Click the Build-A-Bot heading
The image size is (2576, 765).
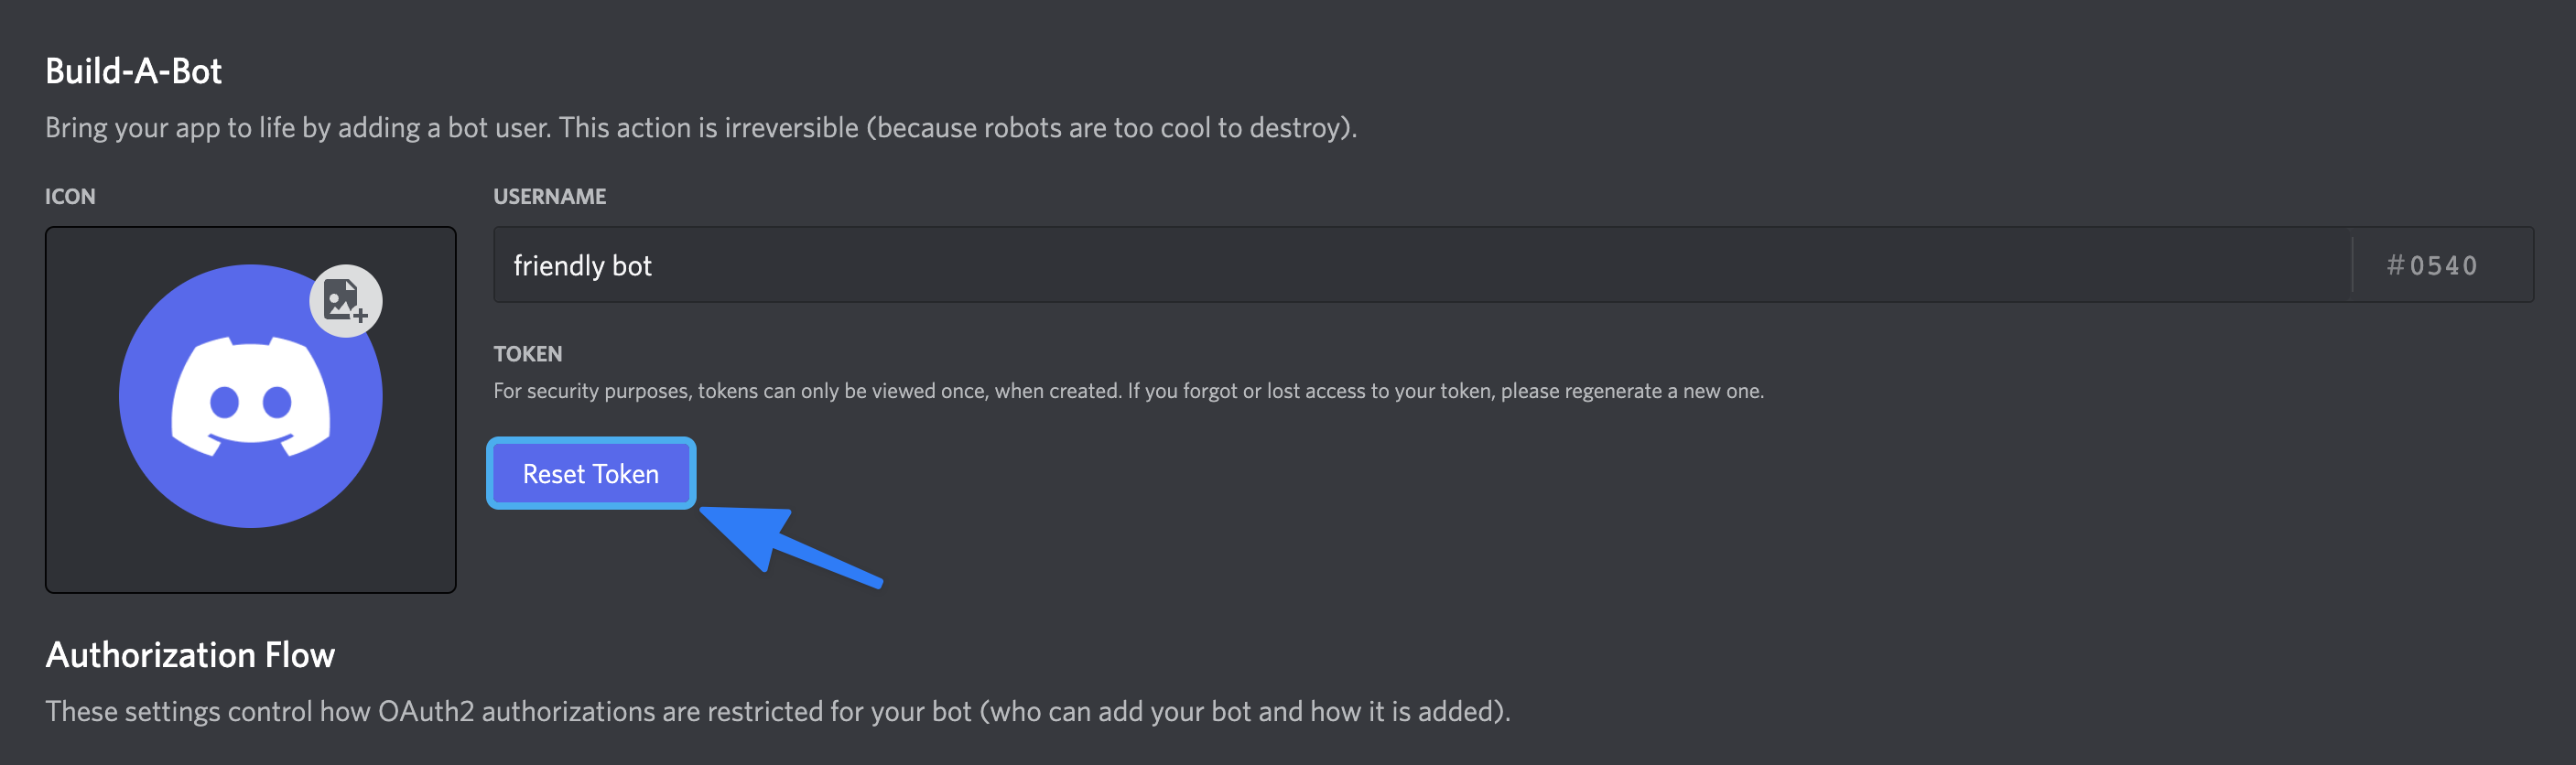click(x=133, y=71)
